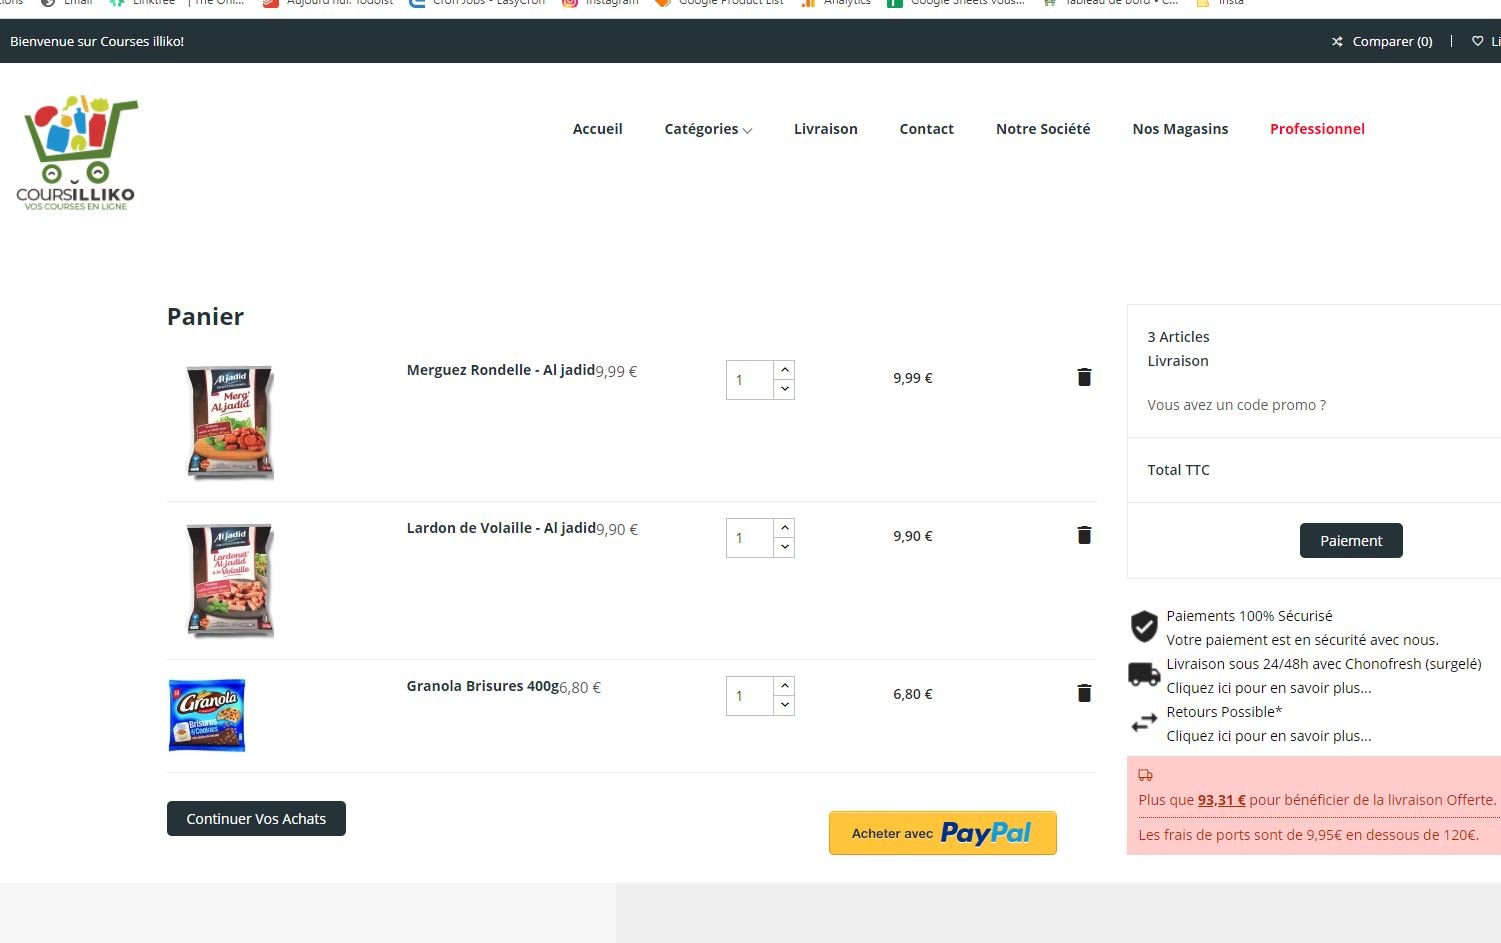Click the Paiement button
The height and width of the screenshot is (943, 1501).
(x=1351, y=540)
